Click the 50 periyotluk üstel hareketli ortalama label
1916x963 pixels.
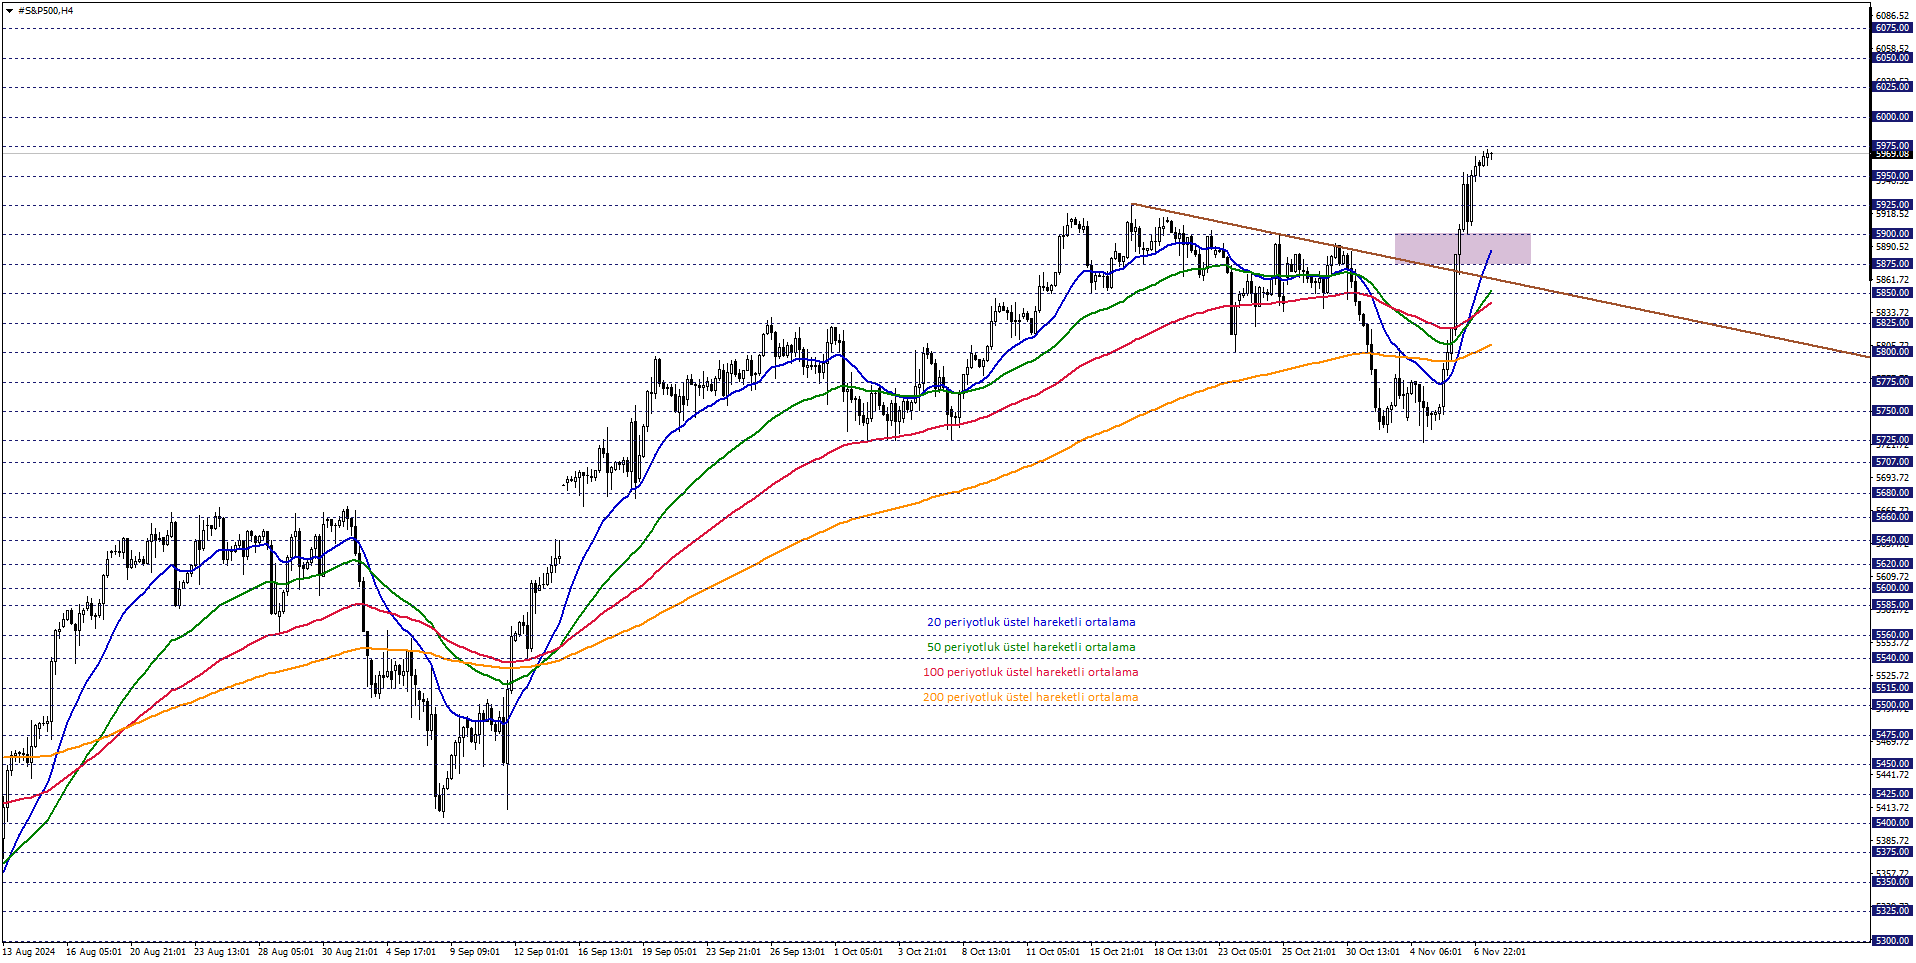coord(1031,647)
